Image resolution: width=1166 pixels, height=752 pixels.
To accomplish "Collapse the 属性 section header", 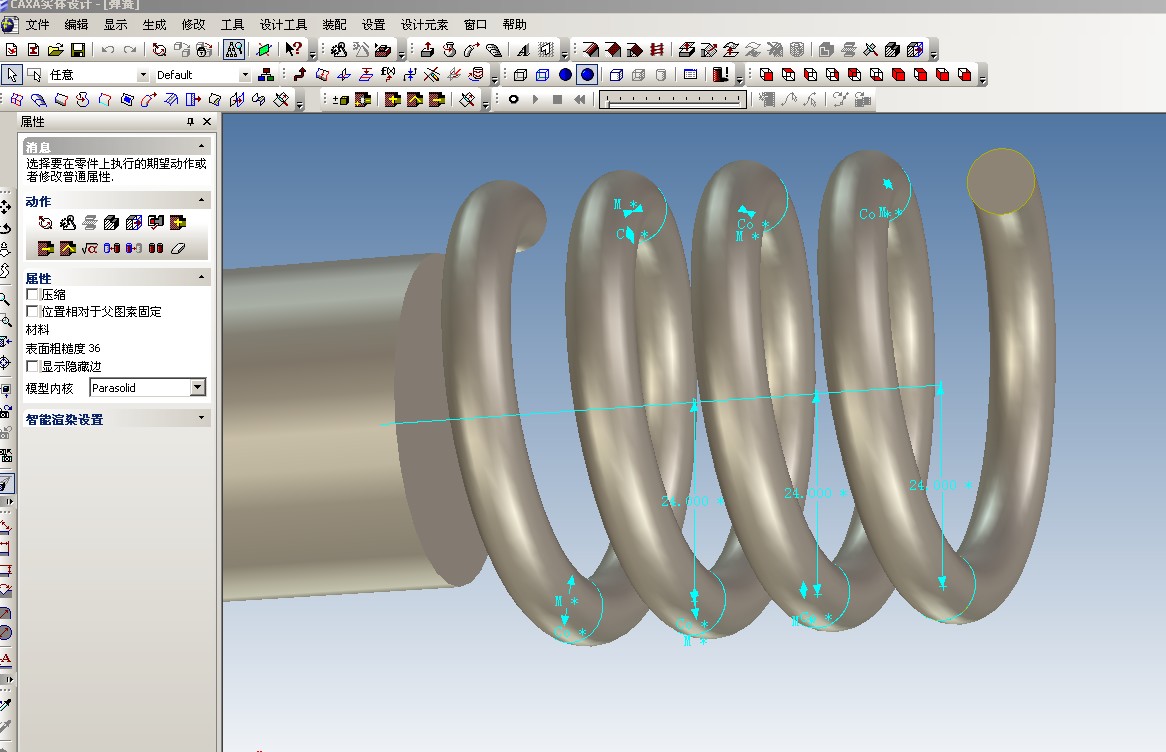I will 202,277.
